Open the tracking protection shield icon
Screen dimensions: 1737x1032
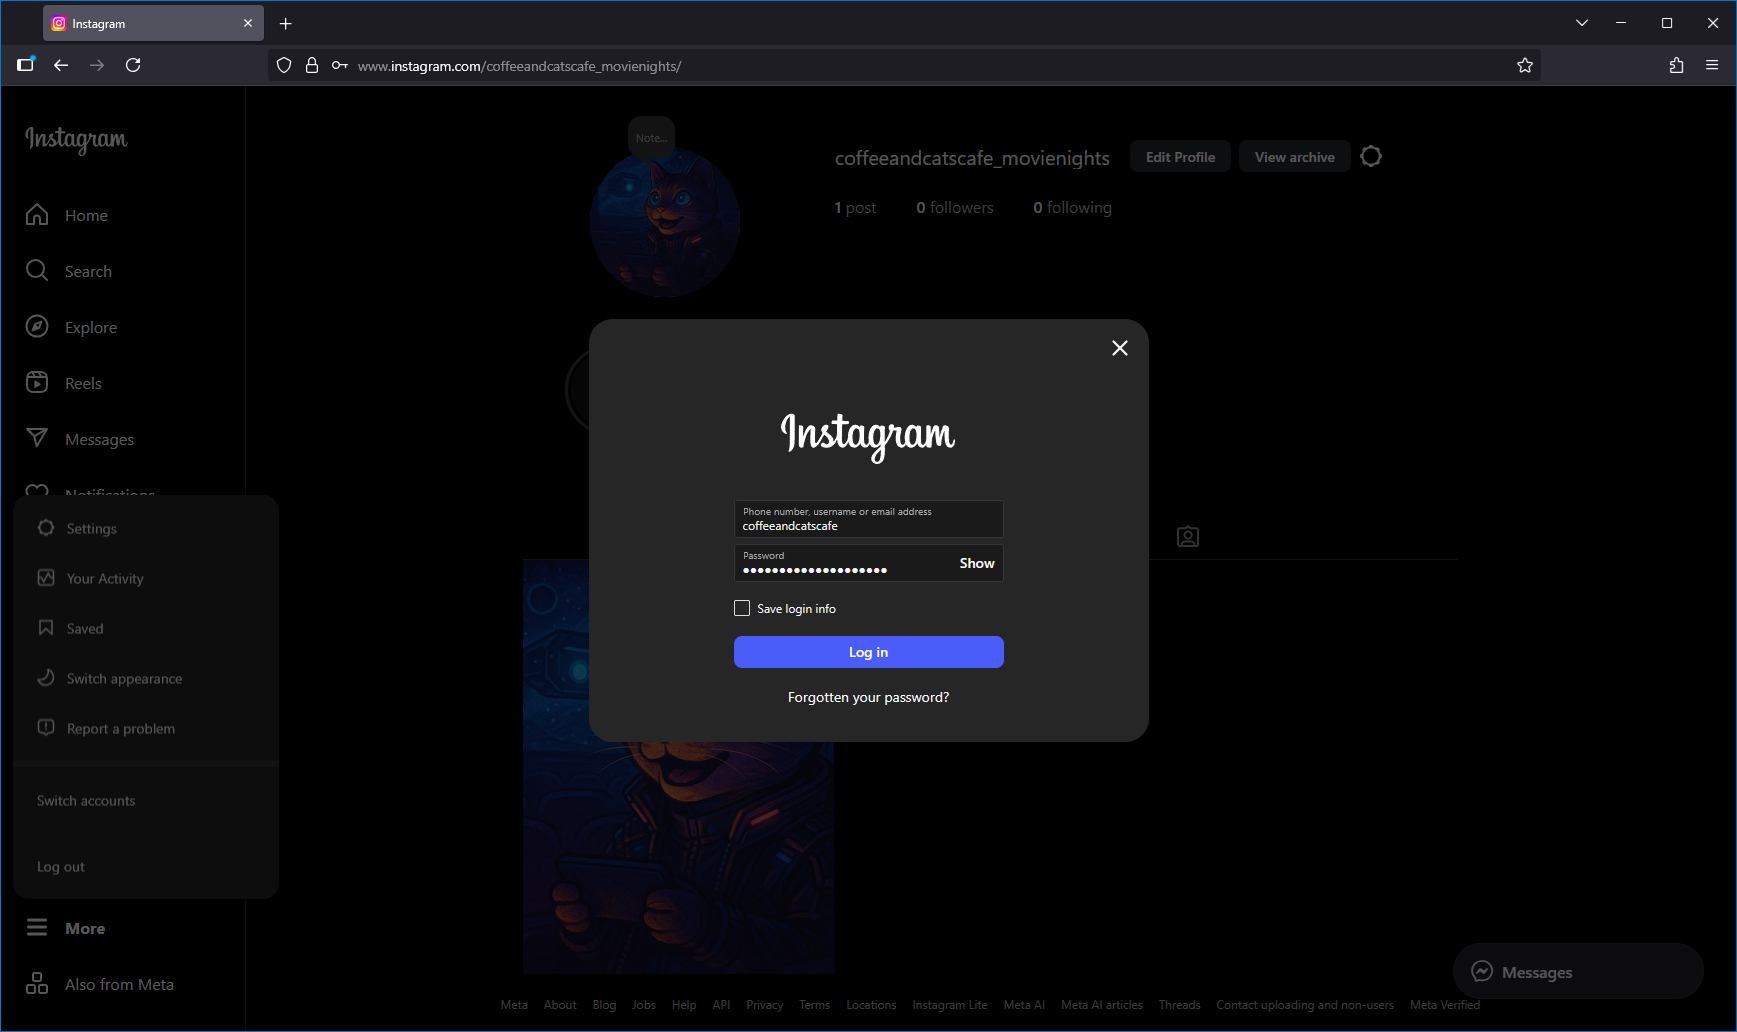coord(284,66)
